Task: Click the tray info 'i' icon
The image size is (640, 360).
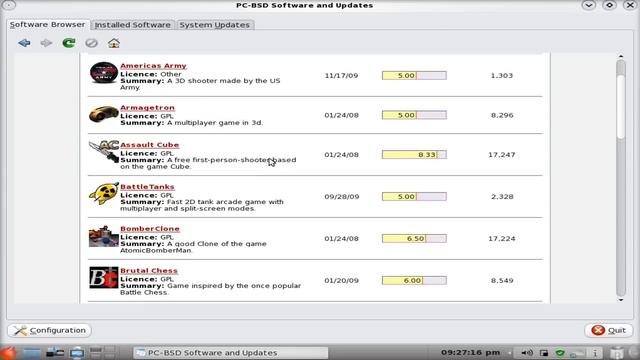Action: (x=595, y=353)
